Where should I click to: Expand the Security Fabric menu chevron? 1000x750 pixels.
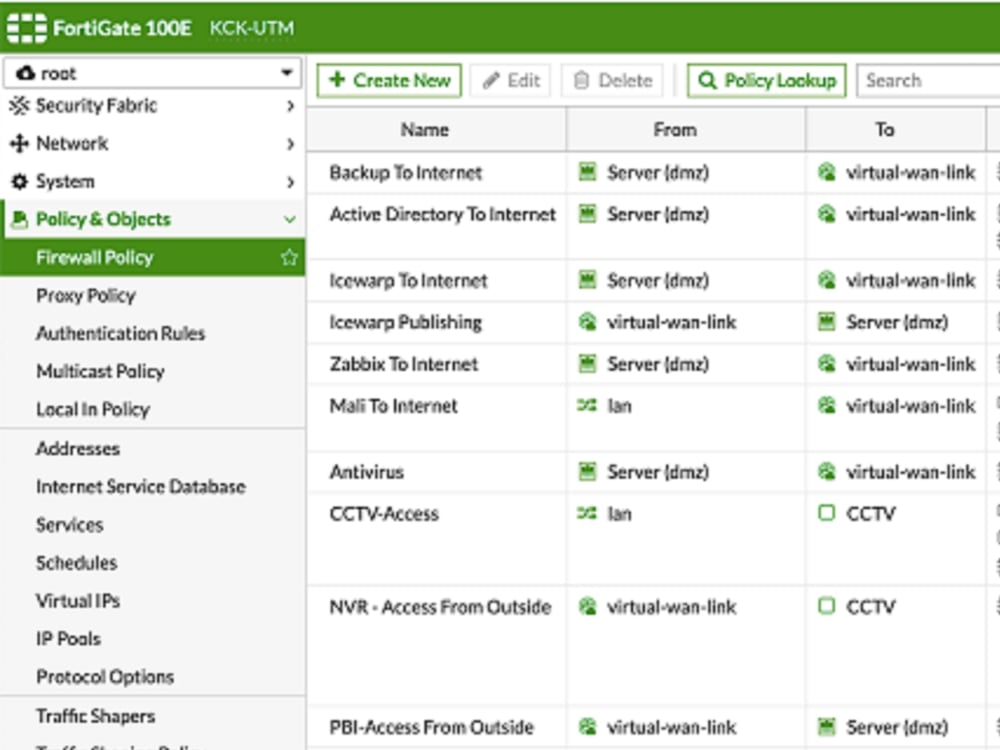290,106
